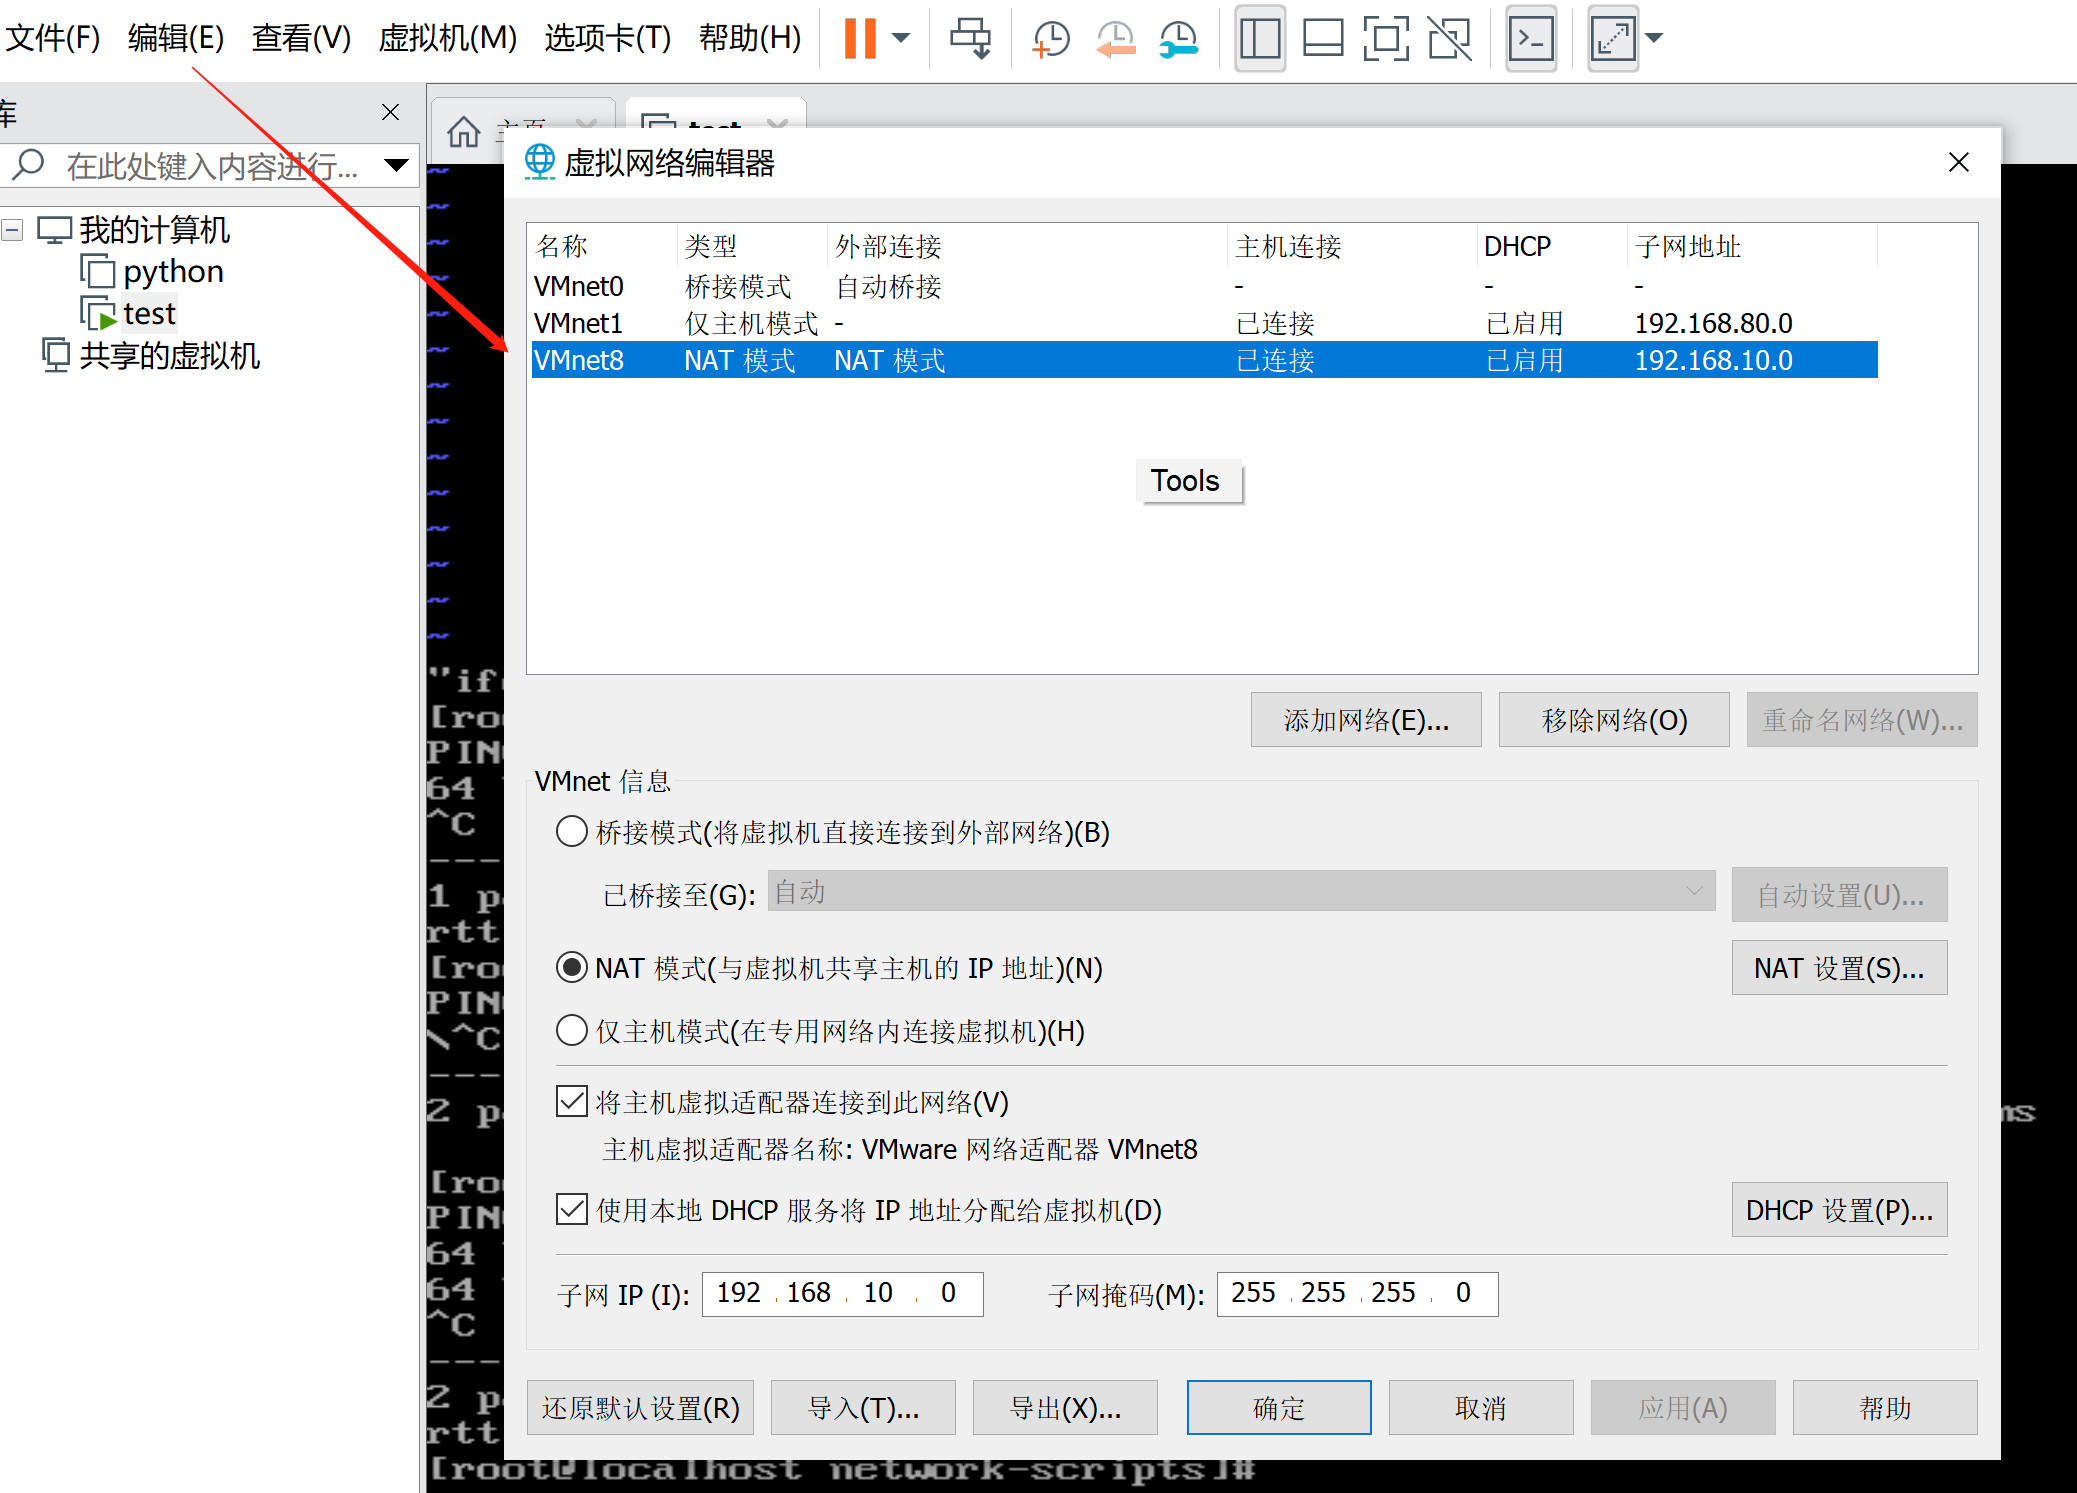Enter full screen mode icon
The image size is (2077, 1493).
pyautogui.click(x=1386, y=38)
